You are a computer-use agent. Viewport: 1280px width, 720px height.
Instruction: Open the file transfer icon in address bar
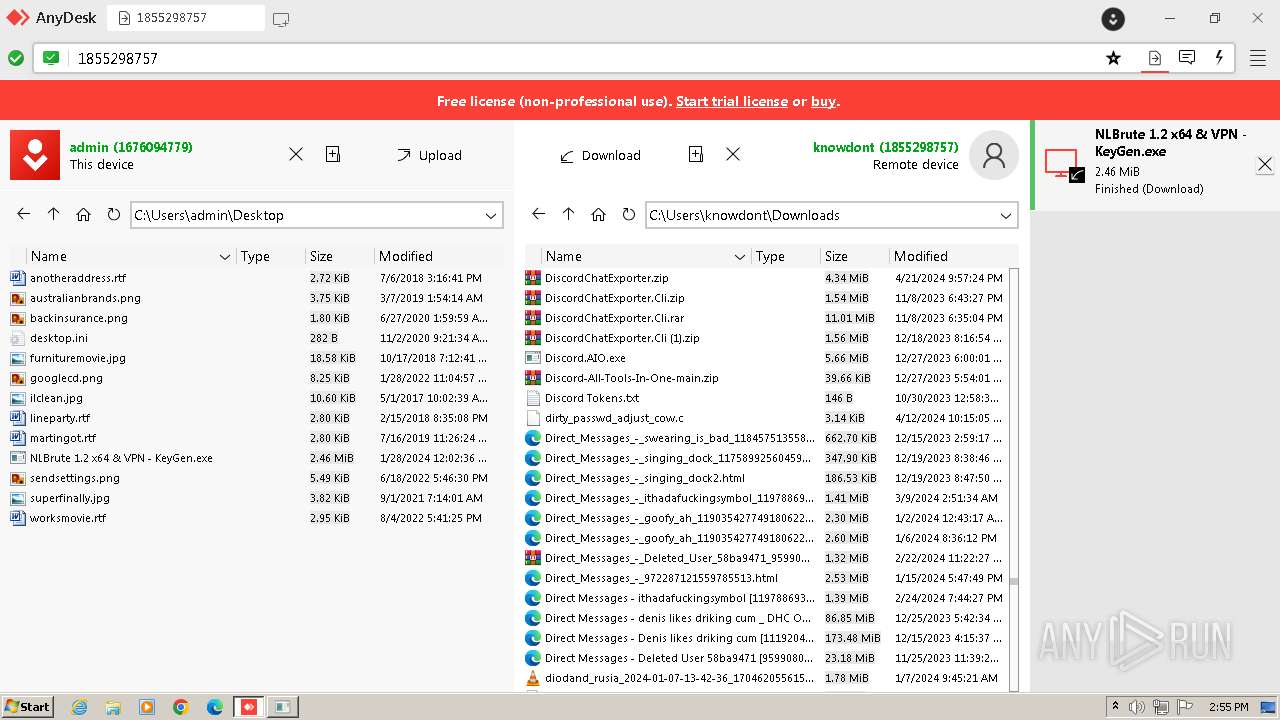(x=1154, y=58)
